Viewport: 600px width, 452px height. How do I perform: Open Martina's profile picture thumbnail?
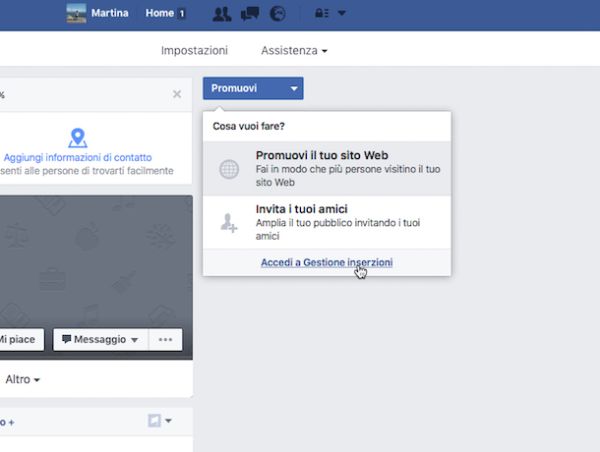pos(76,13)
